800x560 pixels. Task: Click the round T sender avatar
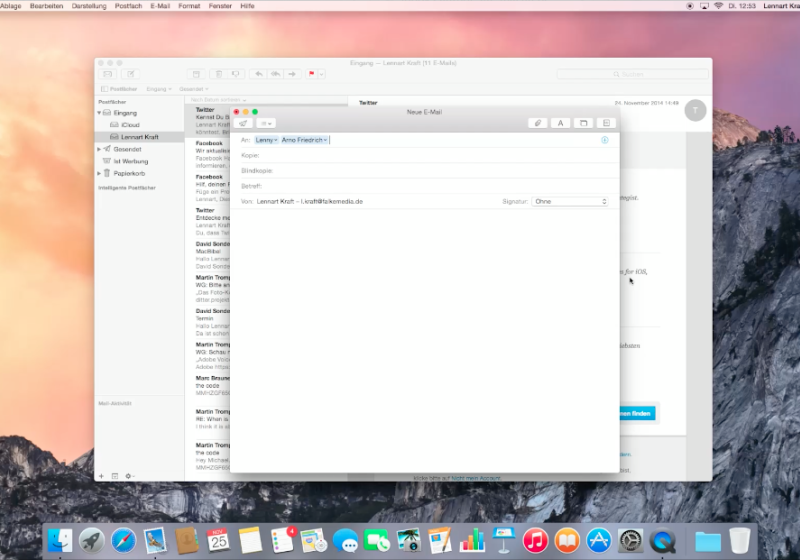point(695,111)
